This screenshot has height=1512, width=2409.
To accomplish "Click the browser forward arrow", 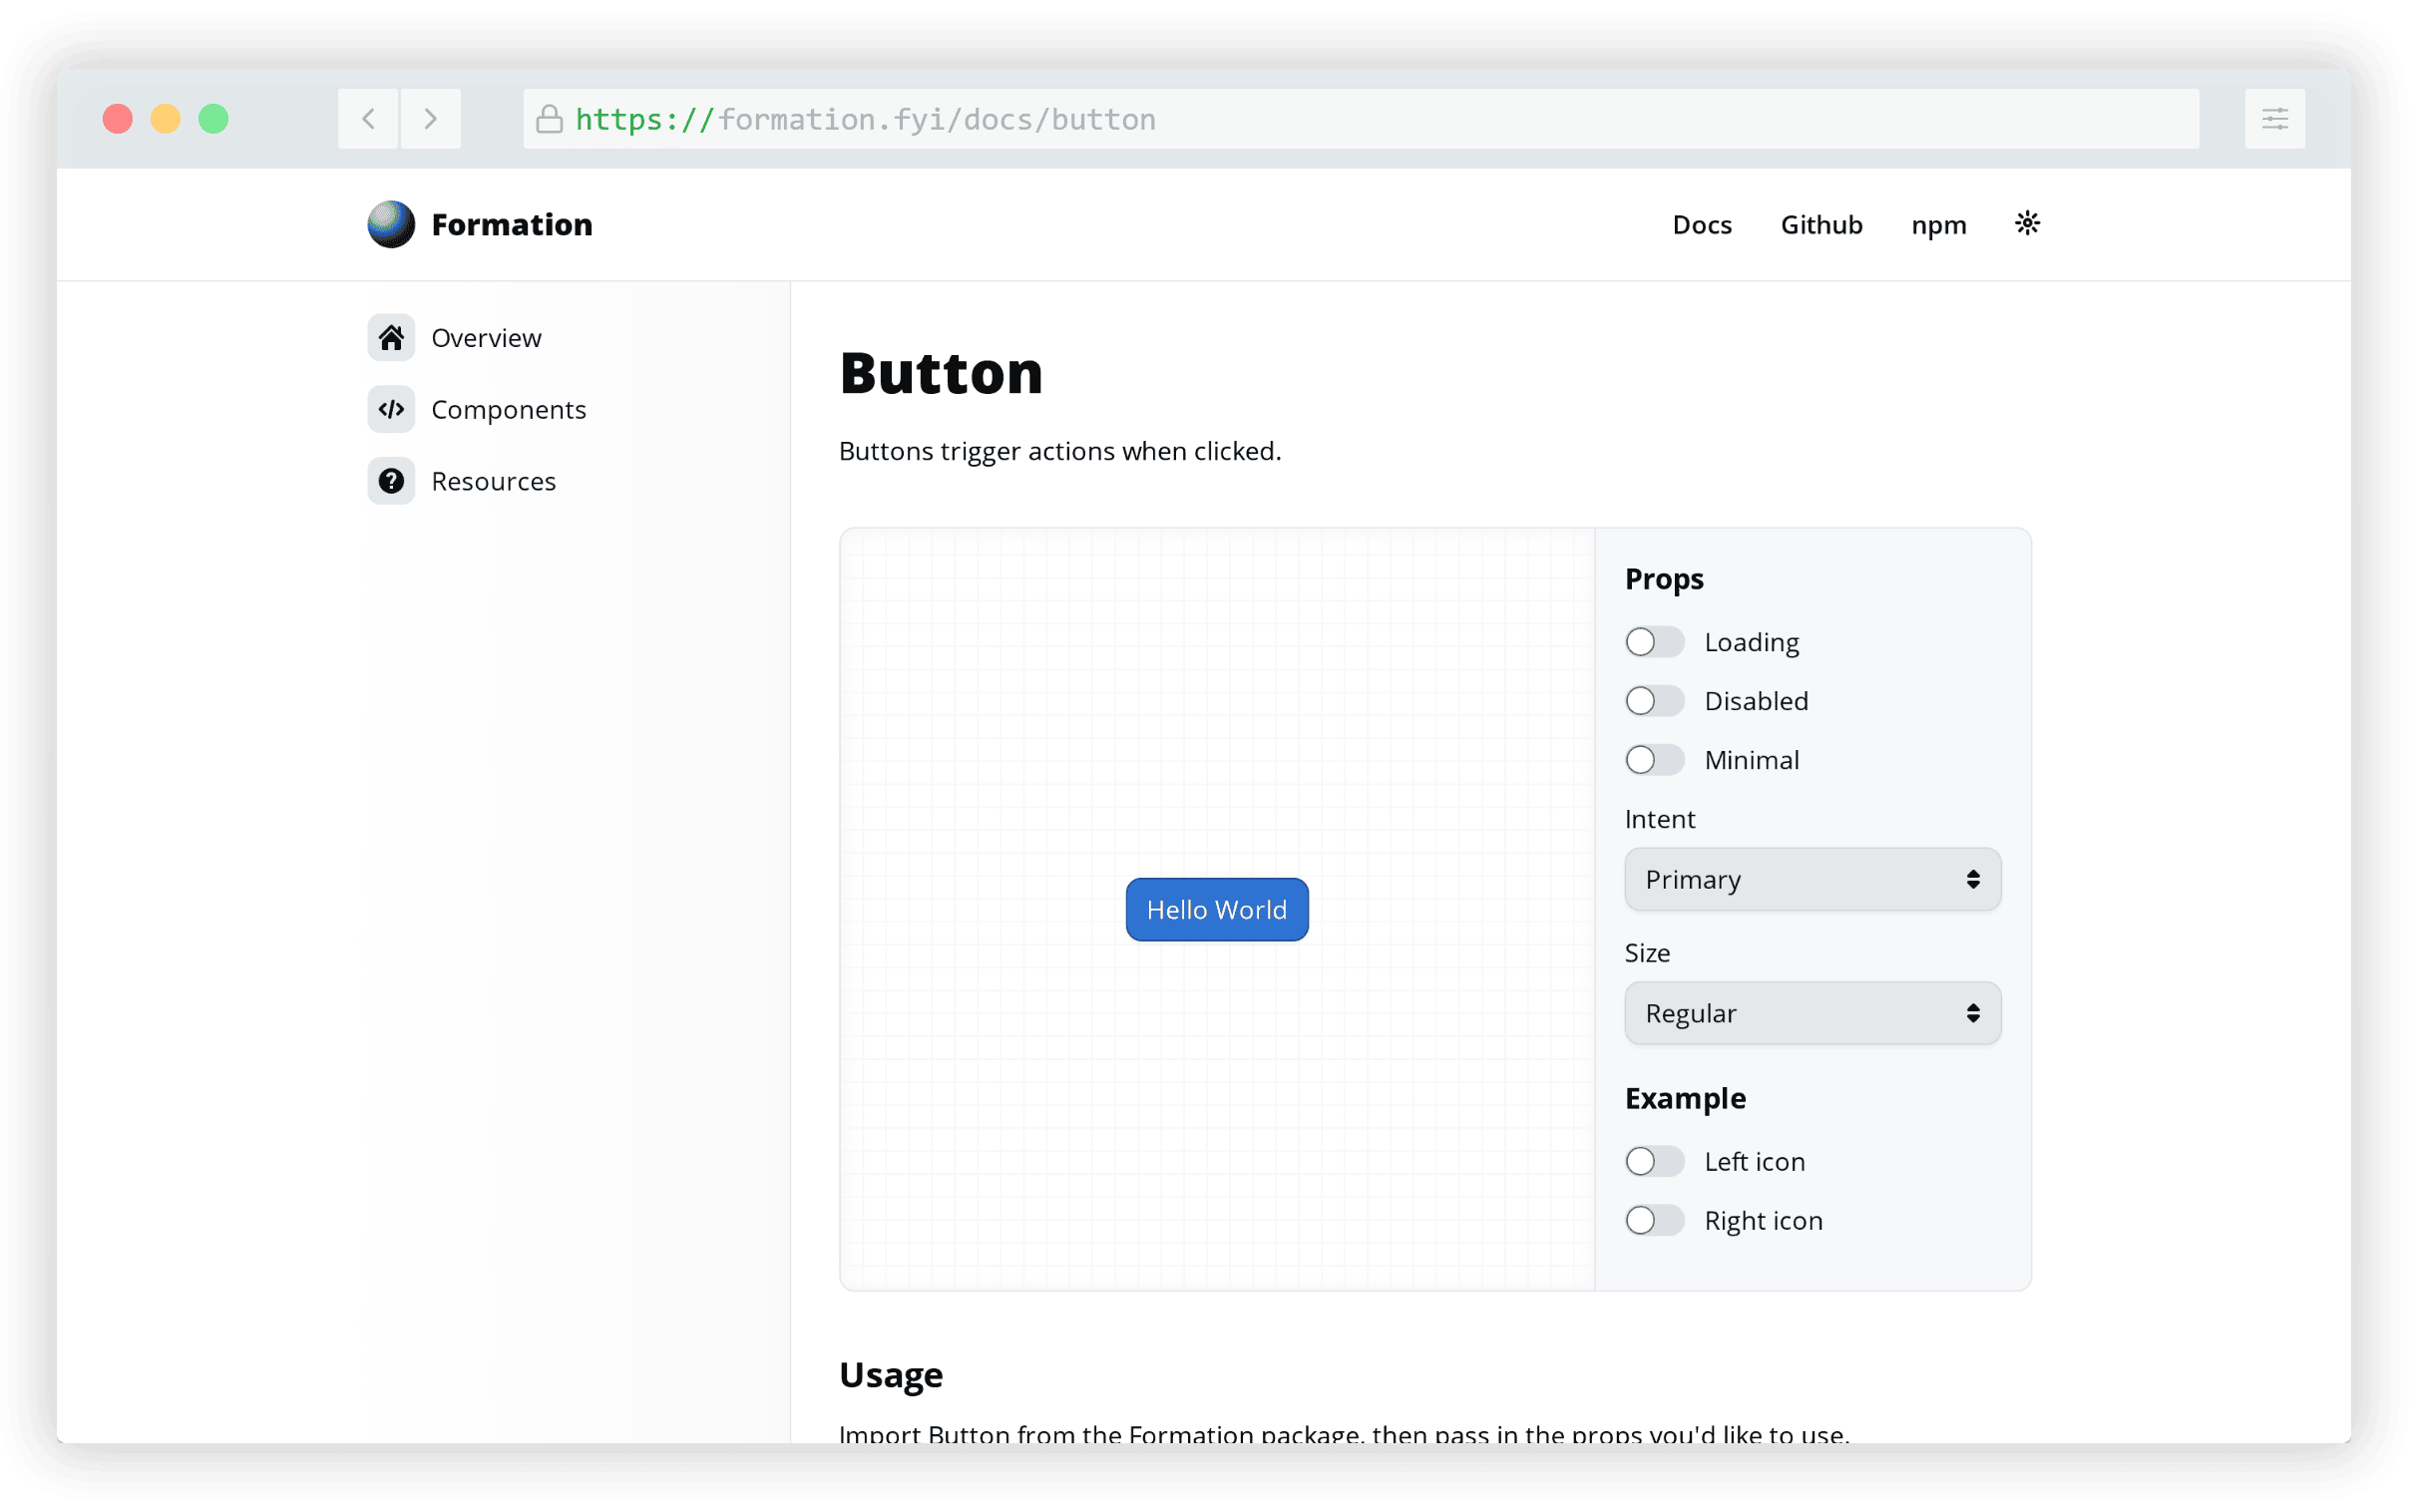I will [x=430, y=119].
